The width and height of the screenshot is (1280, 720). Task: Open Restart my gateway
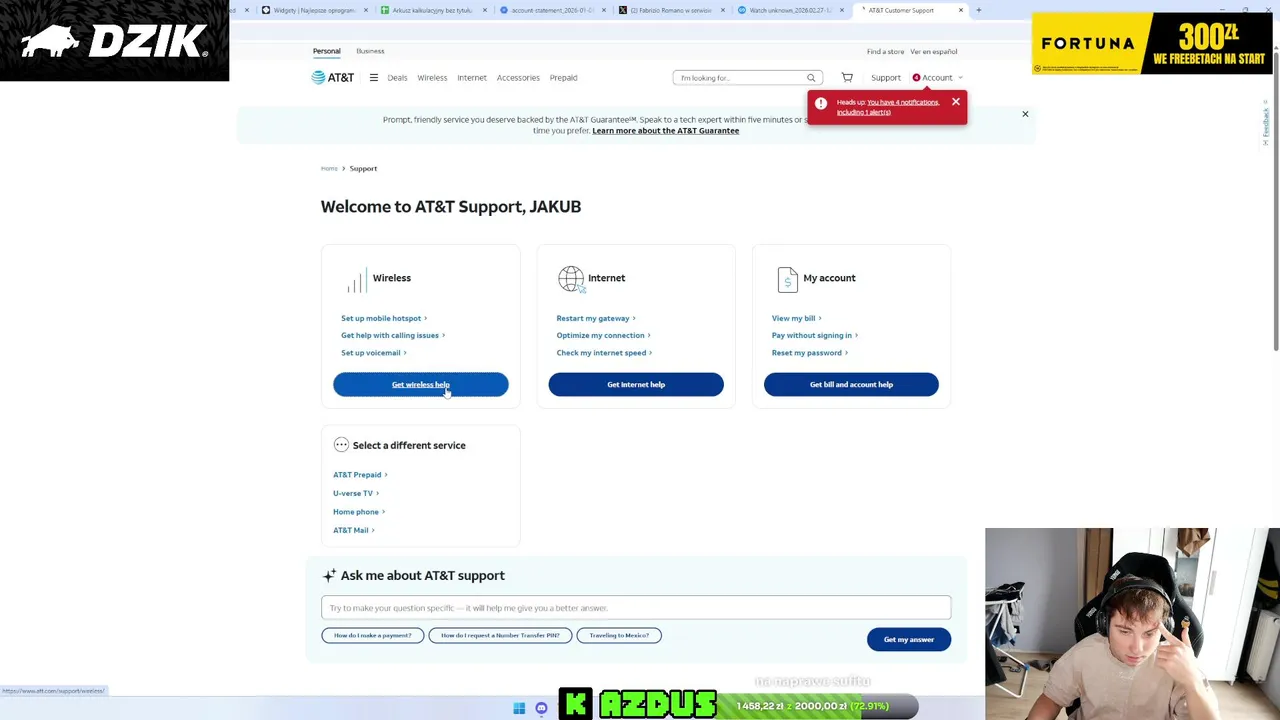(x=596, y=318)
